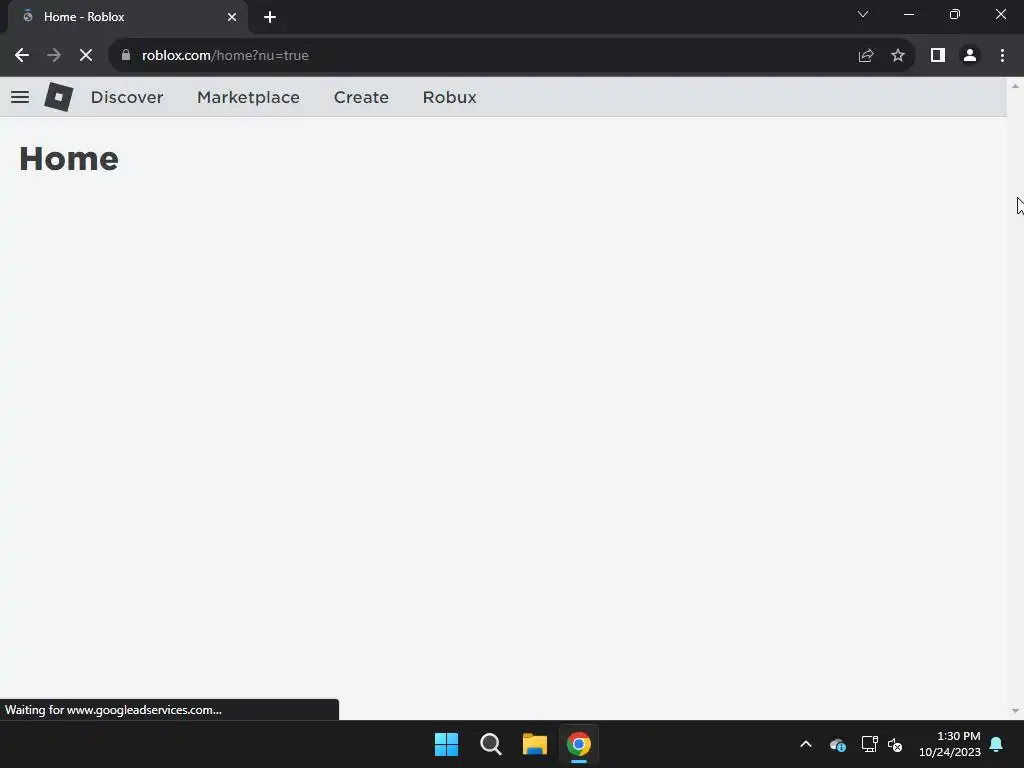Click the Roblox logo icon
This screenshot has width=1024, height=768.
pyautogui.click(x=59, y=97)
